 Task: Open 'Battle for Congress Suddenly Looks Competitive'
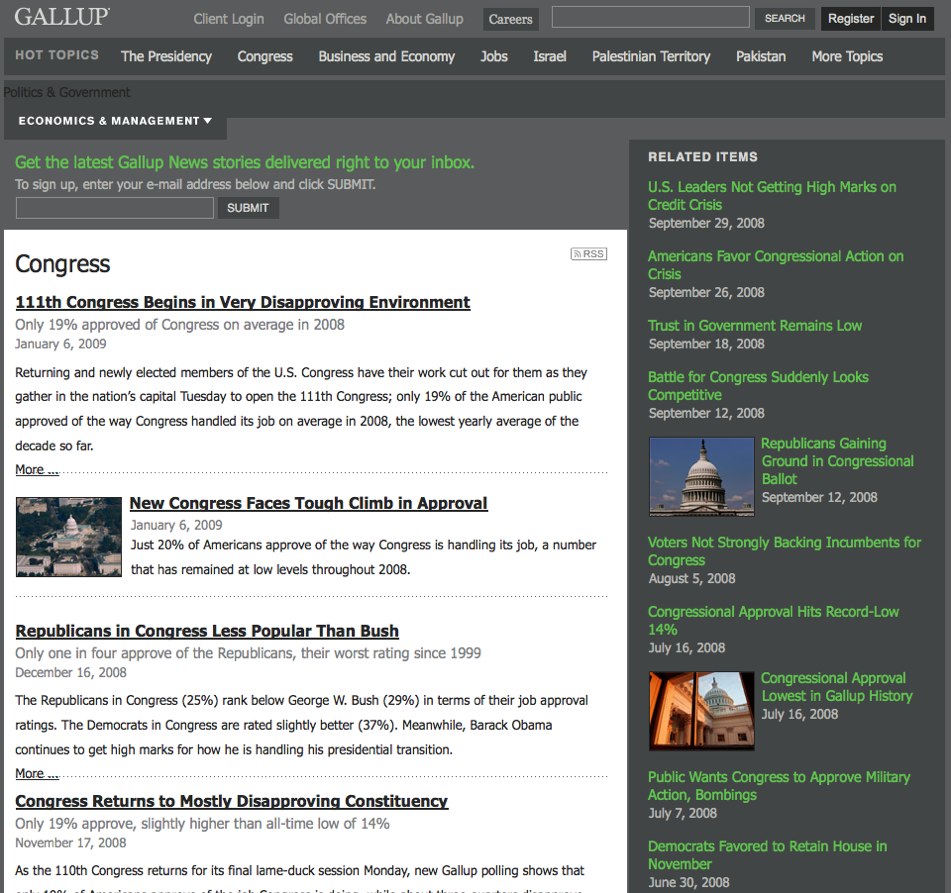pyautogui.click(x=758, y=386)
